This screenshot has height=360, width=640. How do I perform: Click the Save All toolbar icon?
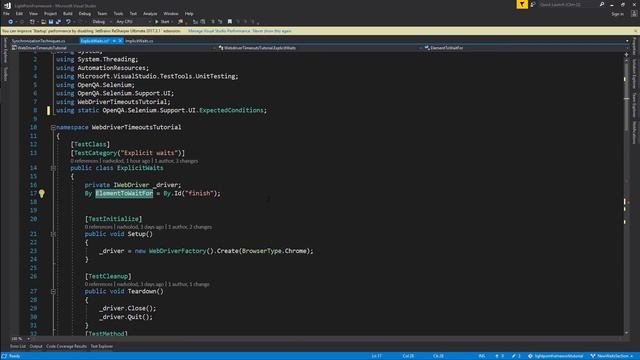(x=58, y=22)
